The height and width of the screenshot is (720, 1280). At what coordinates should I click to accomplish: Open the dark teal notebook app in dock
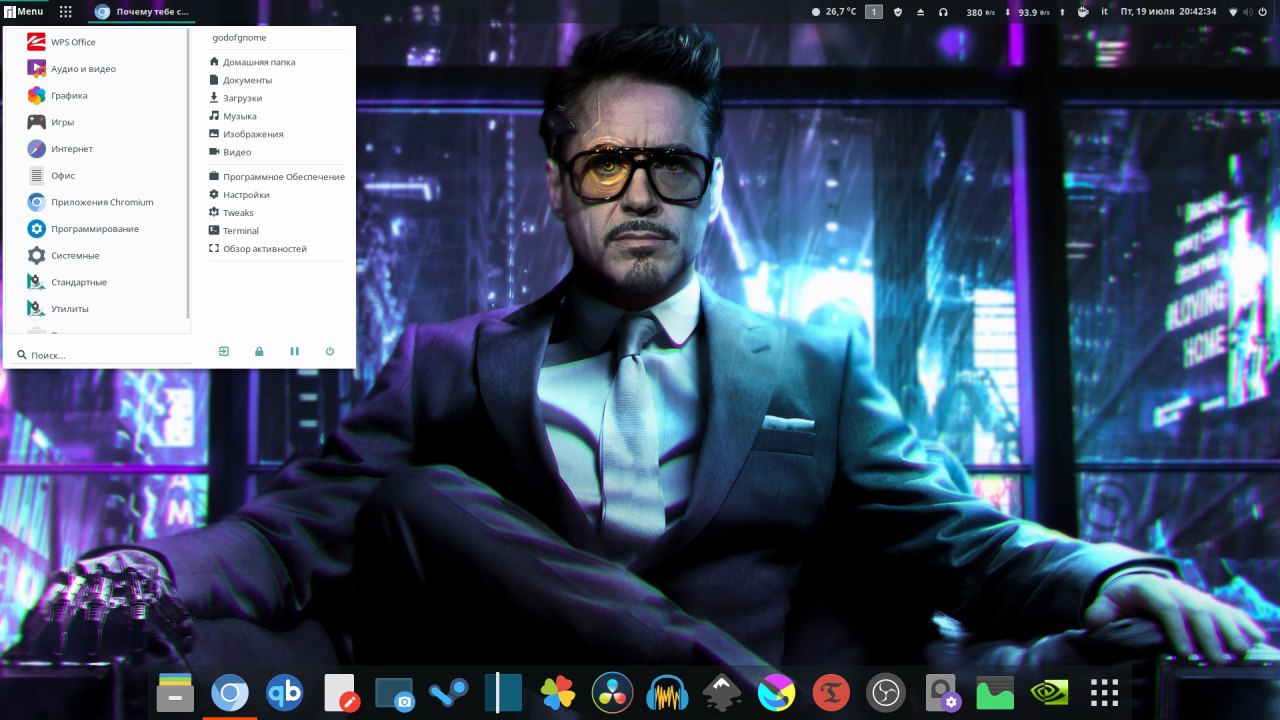tap(503, 692)
